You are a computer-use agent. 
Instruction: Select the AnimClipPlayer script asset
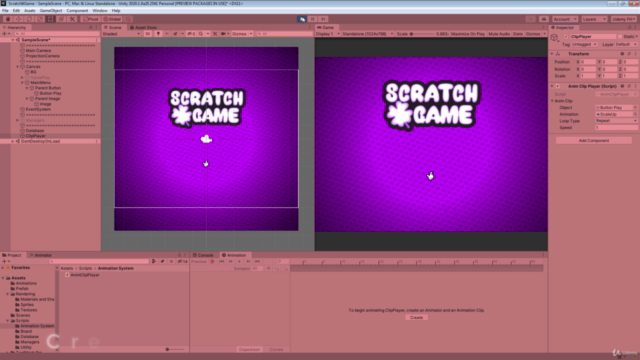(82, 275)
